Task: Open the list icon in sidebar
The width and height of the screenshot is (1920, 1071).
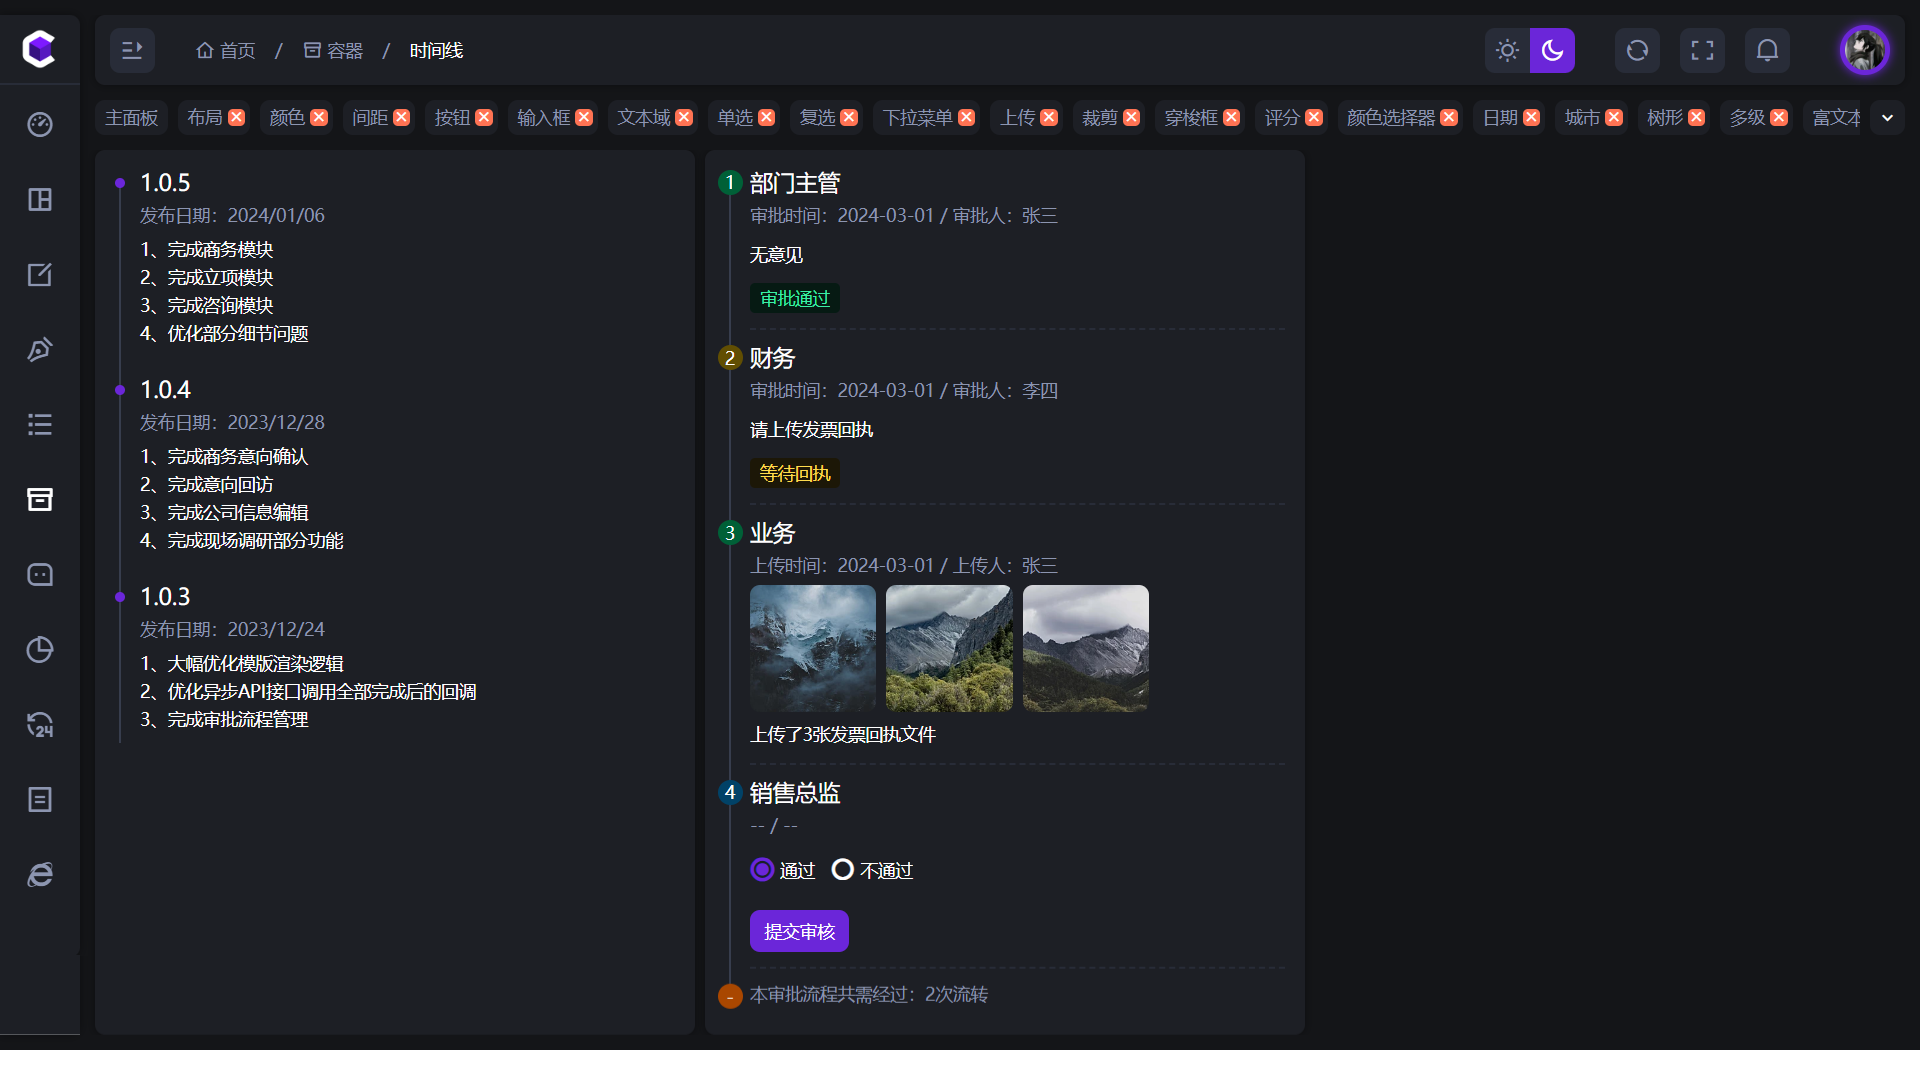Action: (40, 424)
